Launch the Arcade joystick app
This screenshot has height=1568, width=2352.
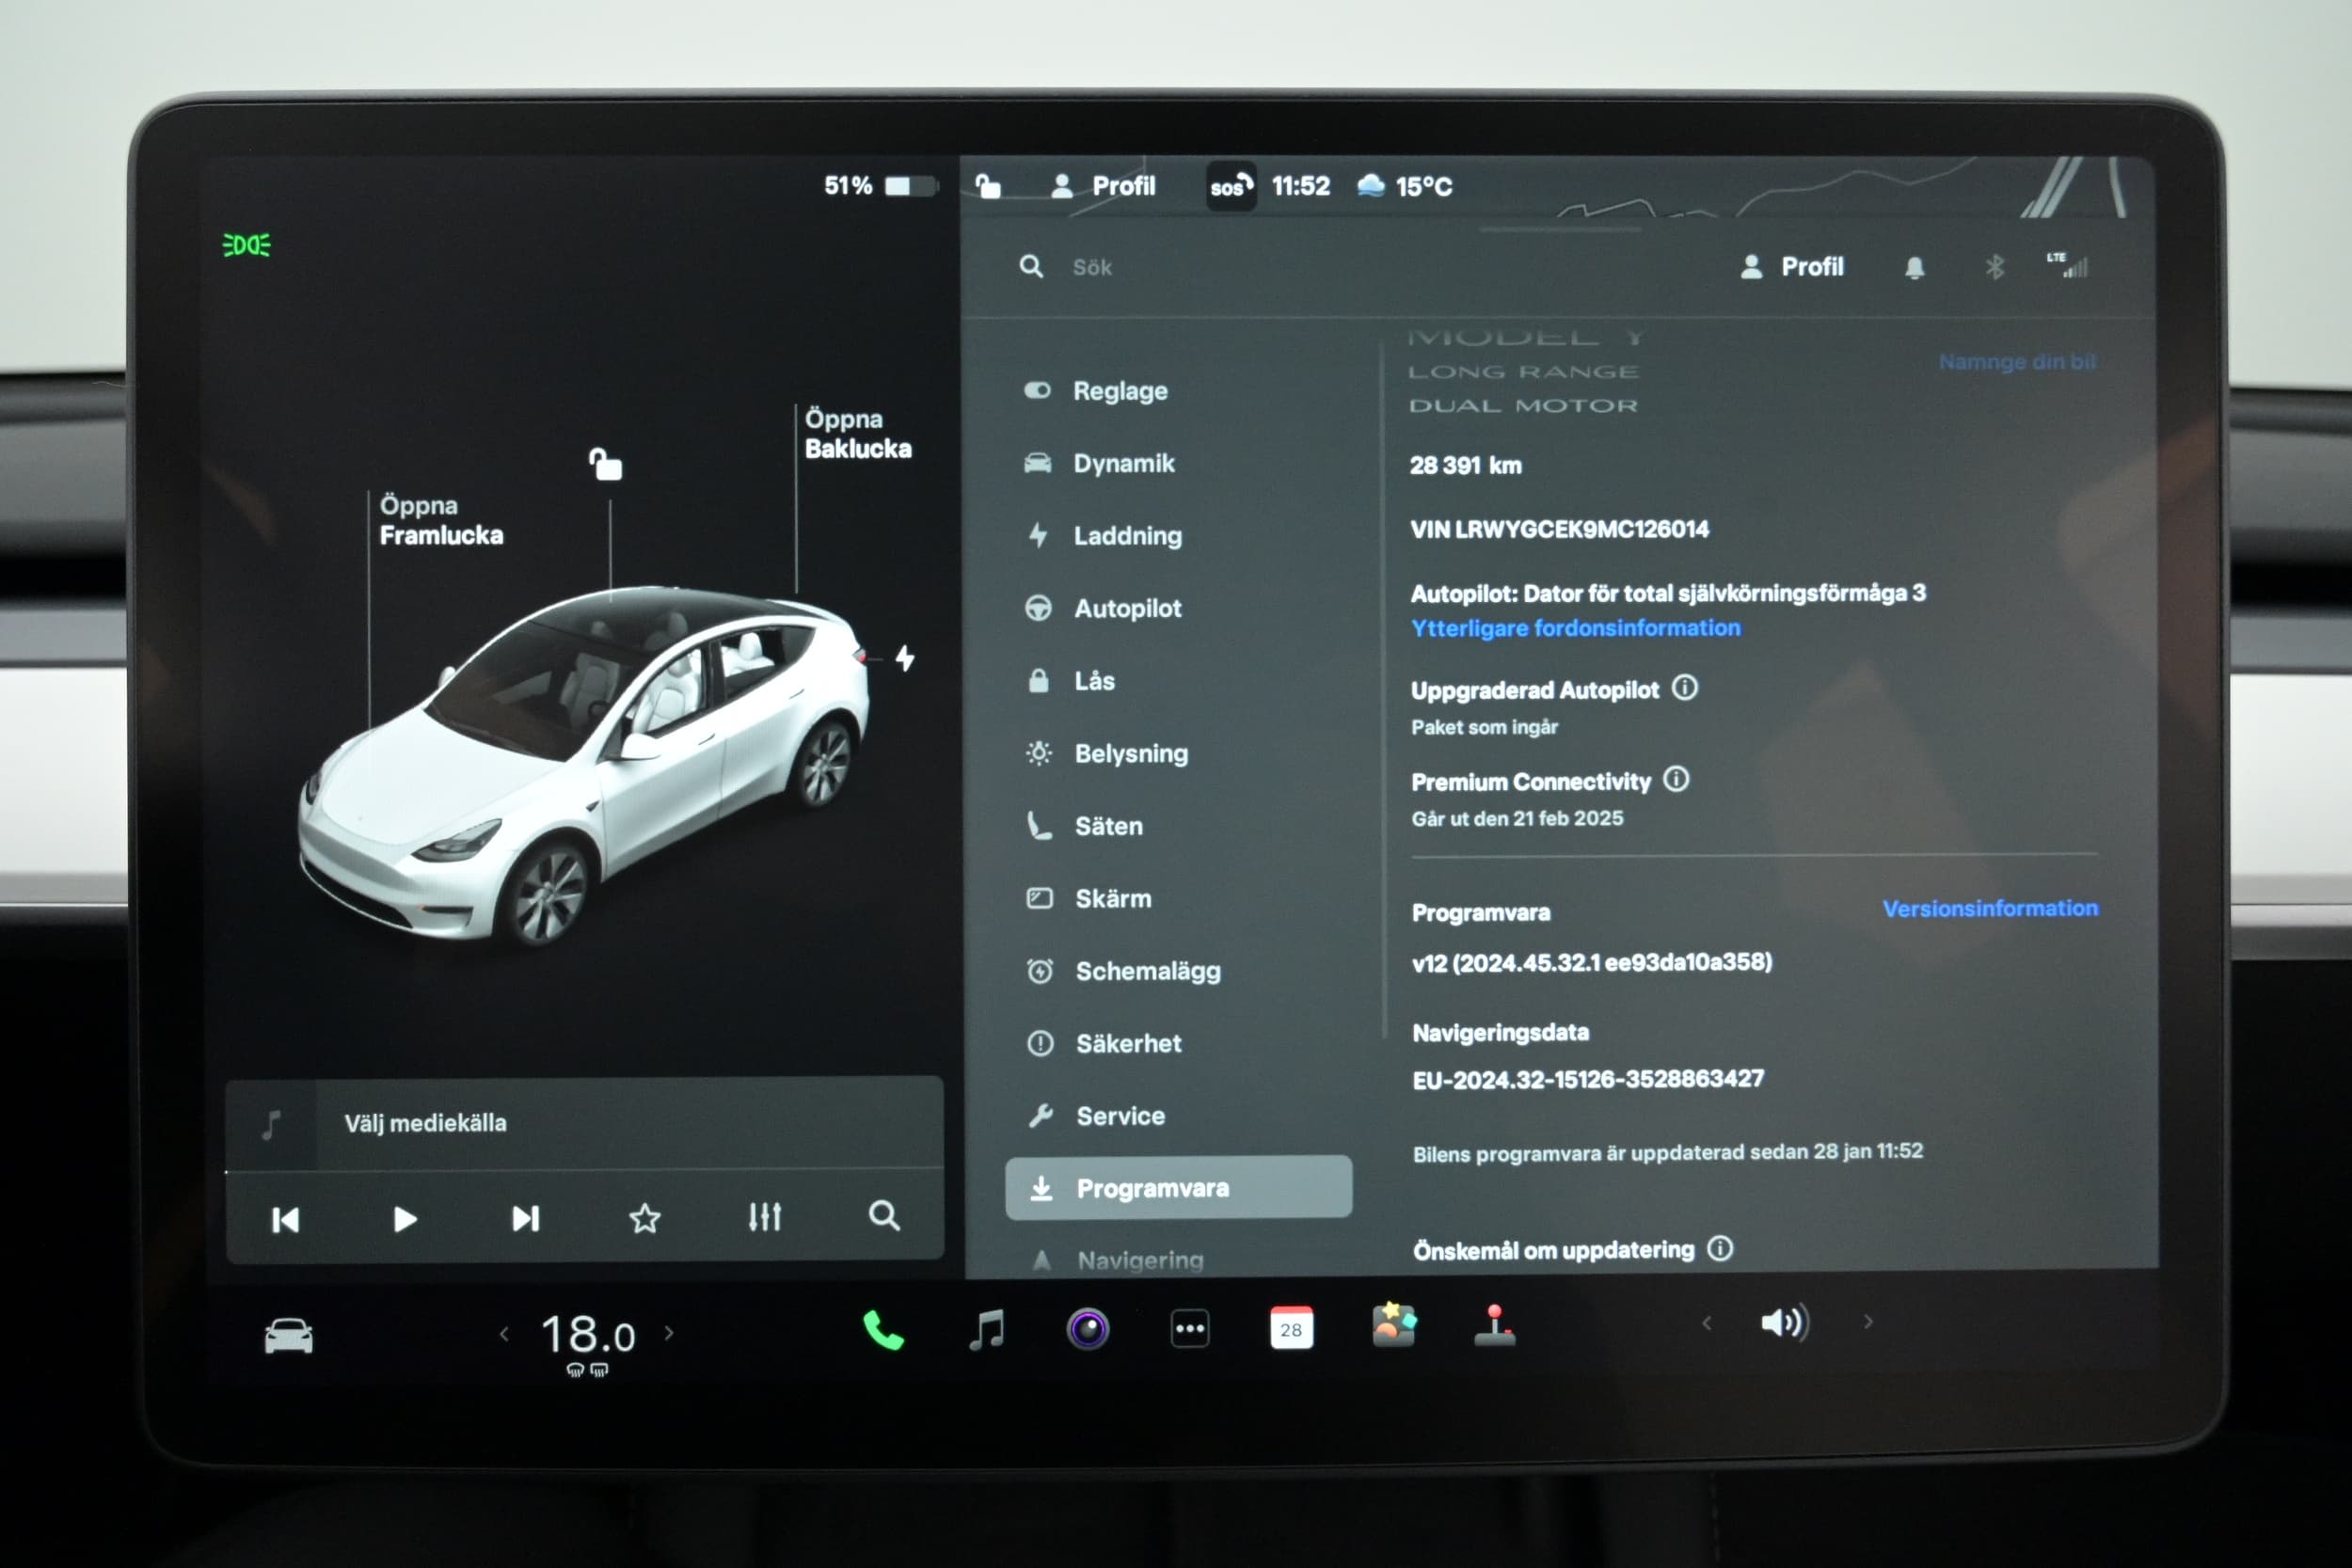tap(1495, 1326)
